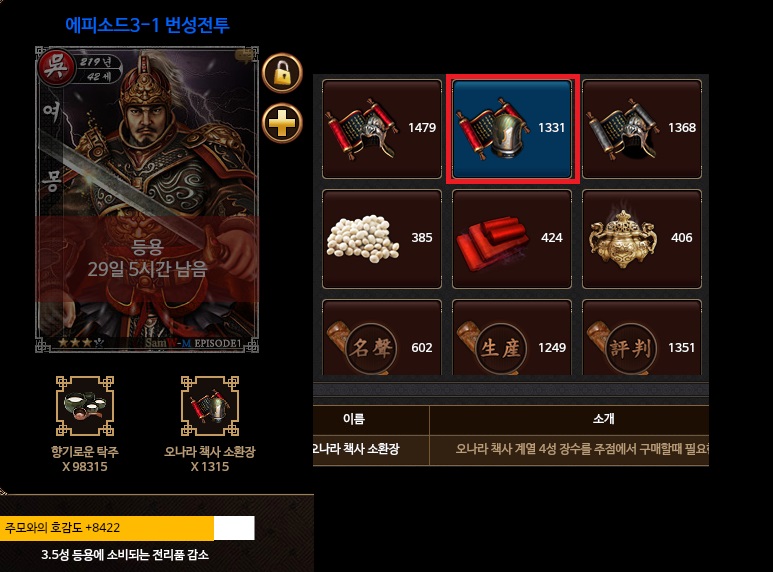
Task: Select the 評判 token item 1351
Action: coord(642,337)
